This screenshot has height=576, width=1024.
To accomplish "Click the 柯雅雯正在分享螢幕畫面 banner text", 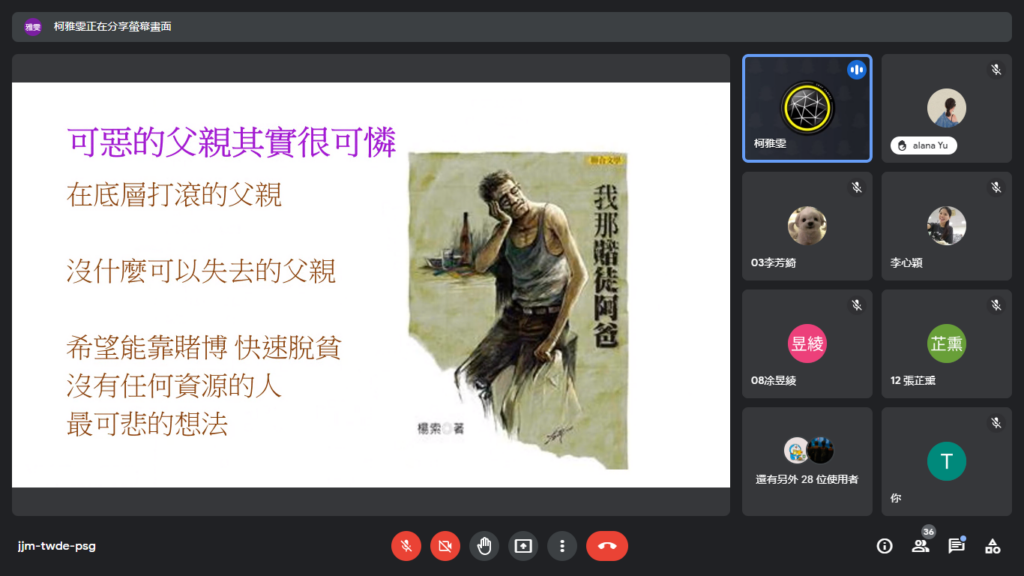I will click(112, 27).
